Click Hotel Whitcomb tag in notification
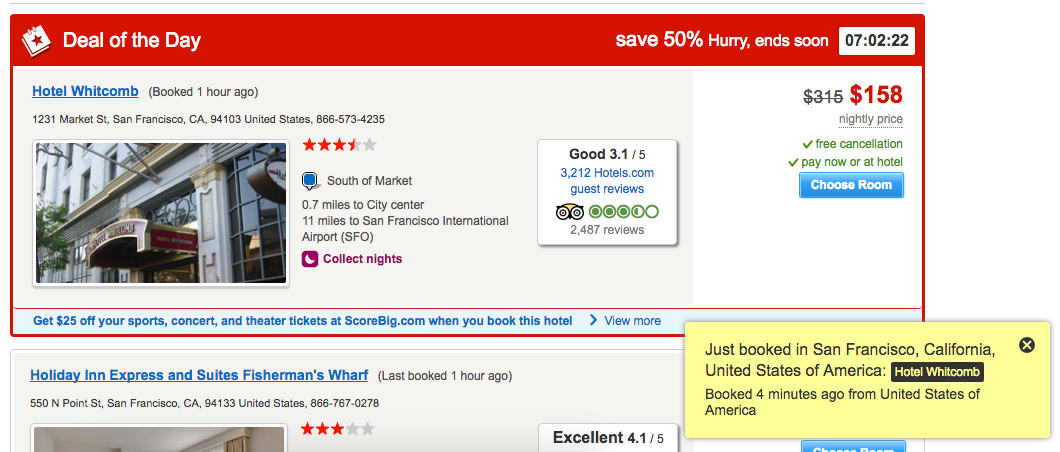 [937, 372]
